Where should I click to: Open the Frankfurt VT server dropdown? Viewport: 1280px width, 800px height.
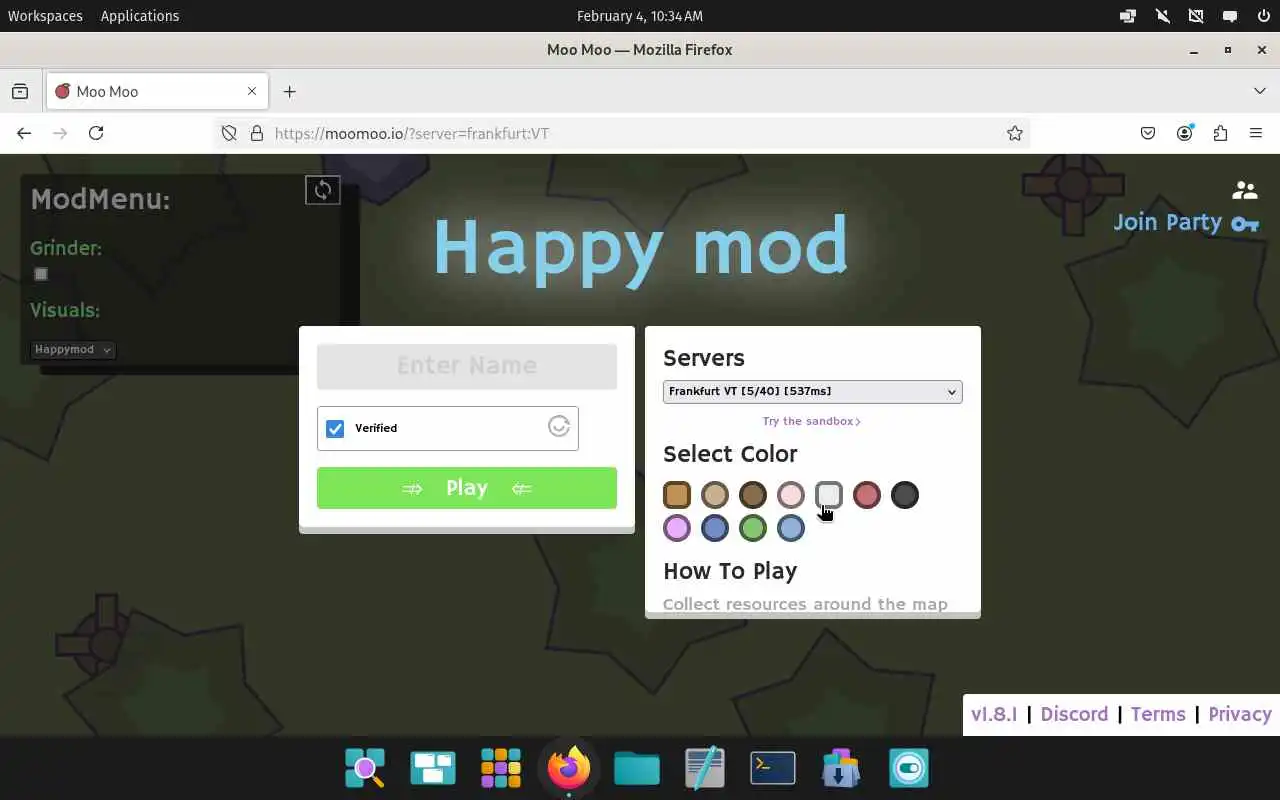tap(813, 391)
